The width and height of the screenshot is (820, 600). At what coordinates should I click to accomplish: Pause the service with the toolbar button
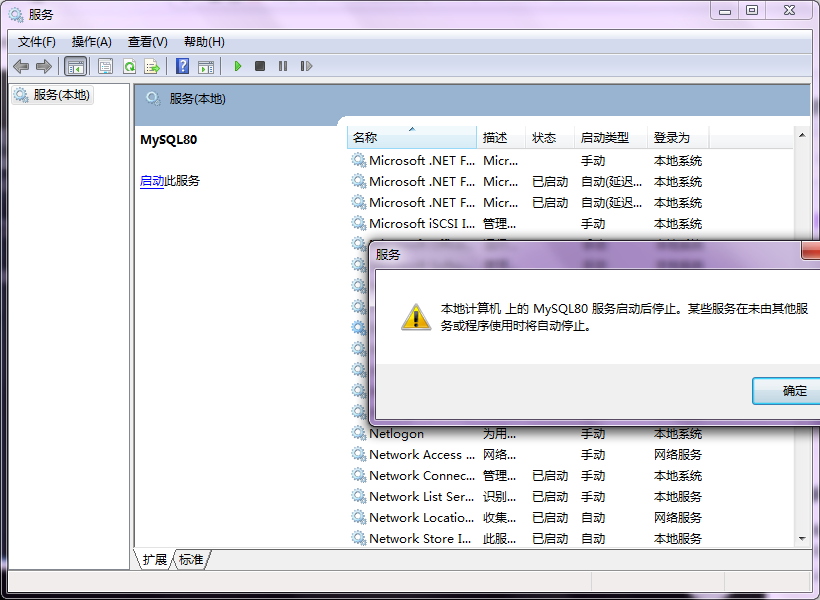(x=283, y=66)
